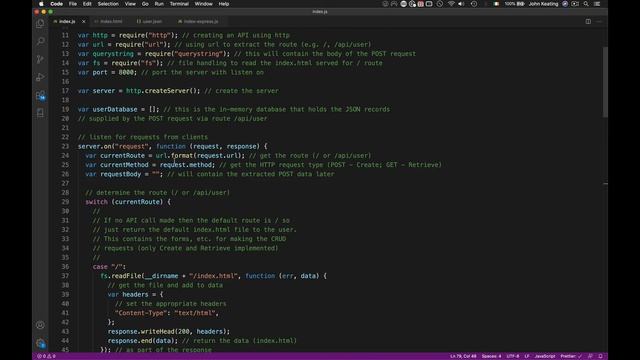Open the activity bar icon below Extensions
This screenshot has height=360, width=640.
click(40, 113)
